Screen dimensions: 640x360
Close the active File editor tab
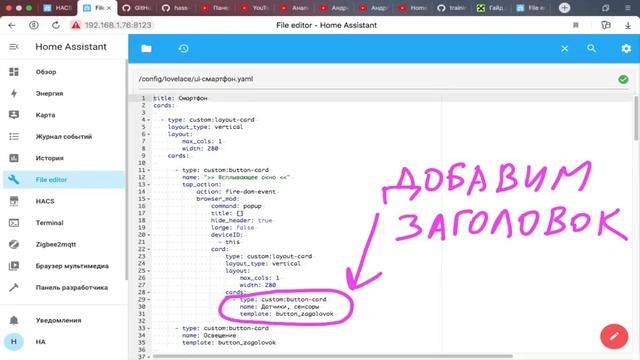click(x=109, y=8)
